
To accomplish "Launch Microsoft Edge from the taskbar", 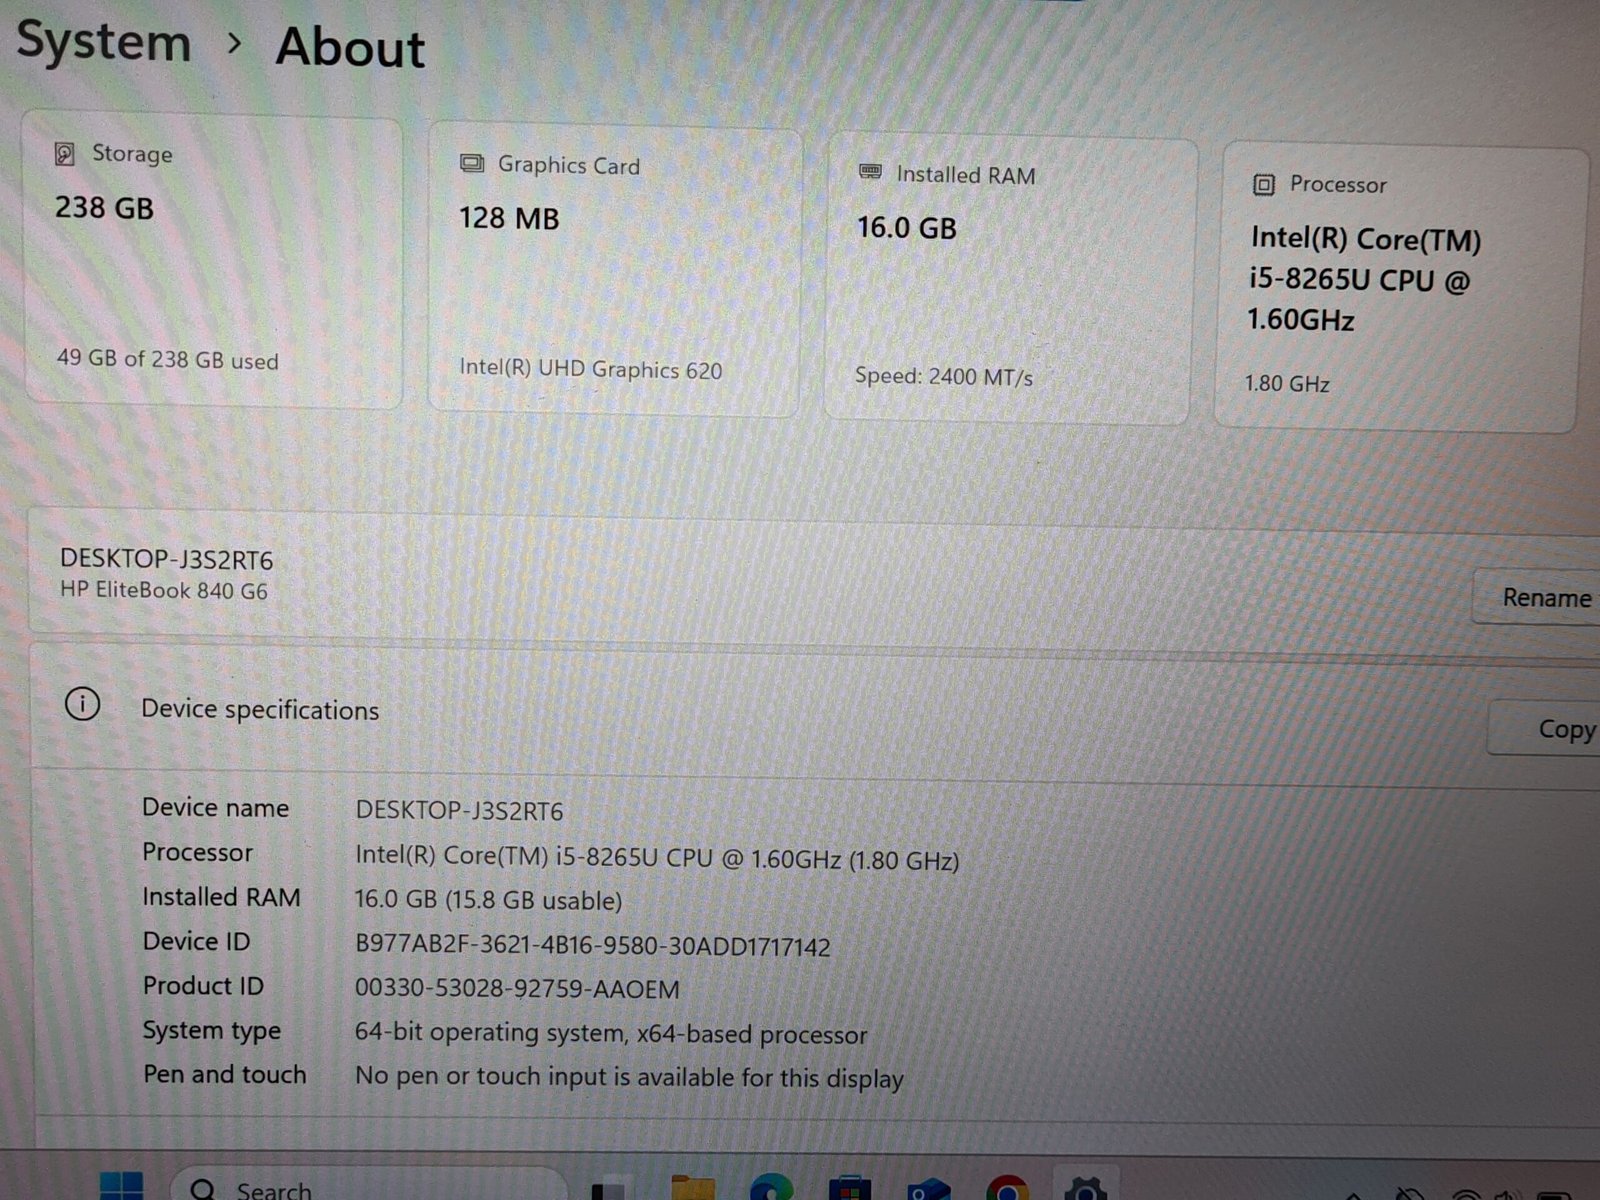I will 771,1188.
